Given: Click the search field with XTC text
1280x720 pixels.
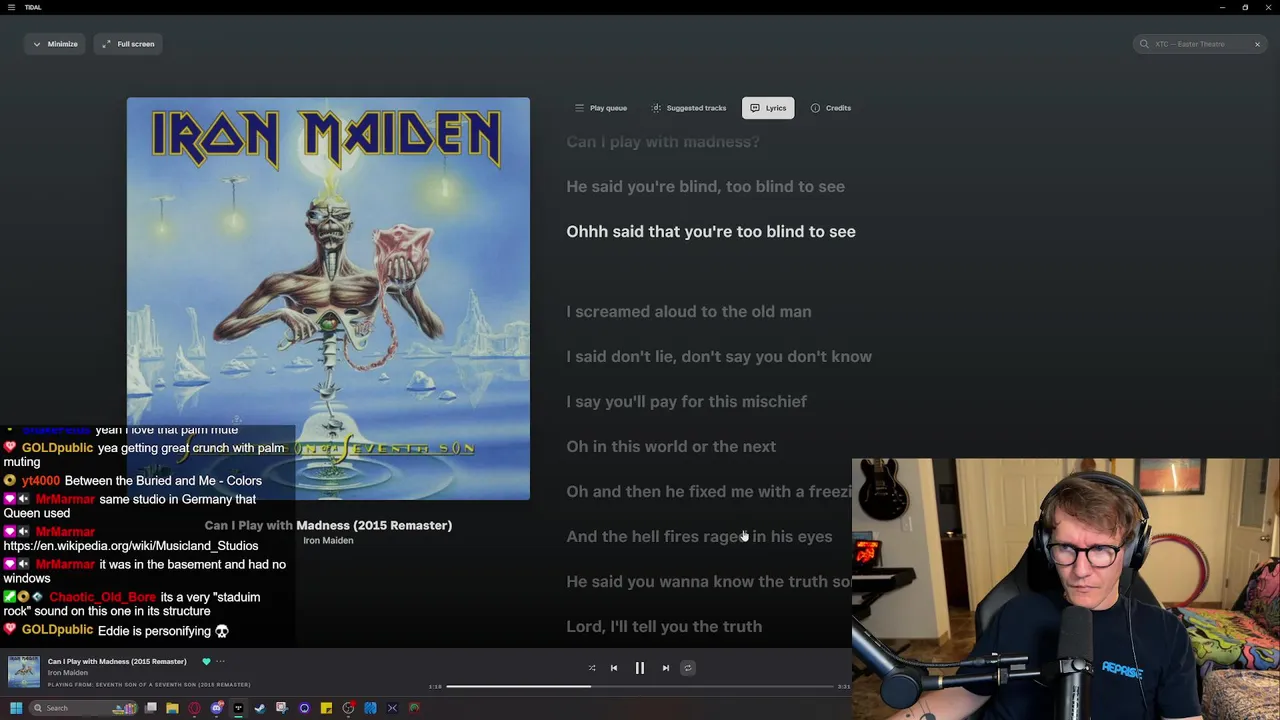Looking at the screenshot, I should coord(1200,44).
